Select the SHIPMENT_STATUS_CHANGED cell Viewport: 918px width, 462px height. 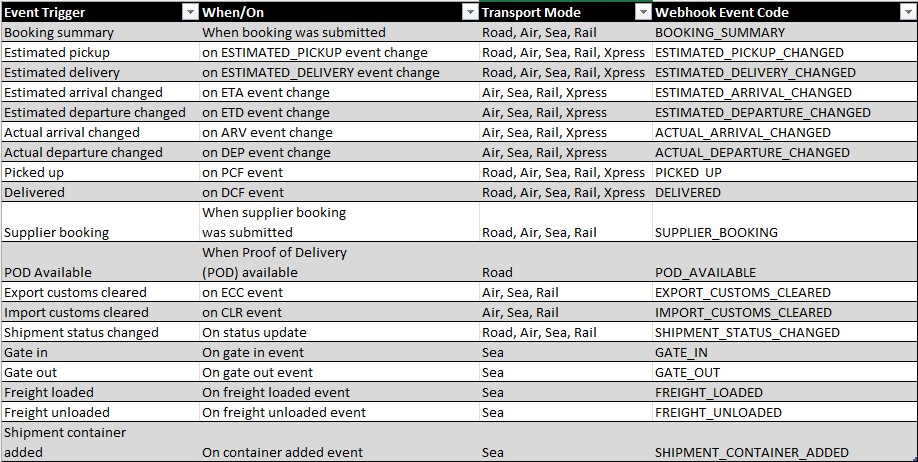(x=747, y=332)
